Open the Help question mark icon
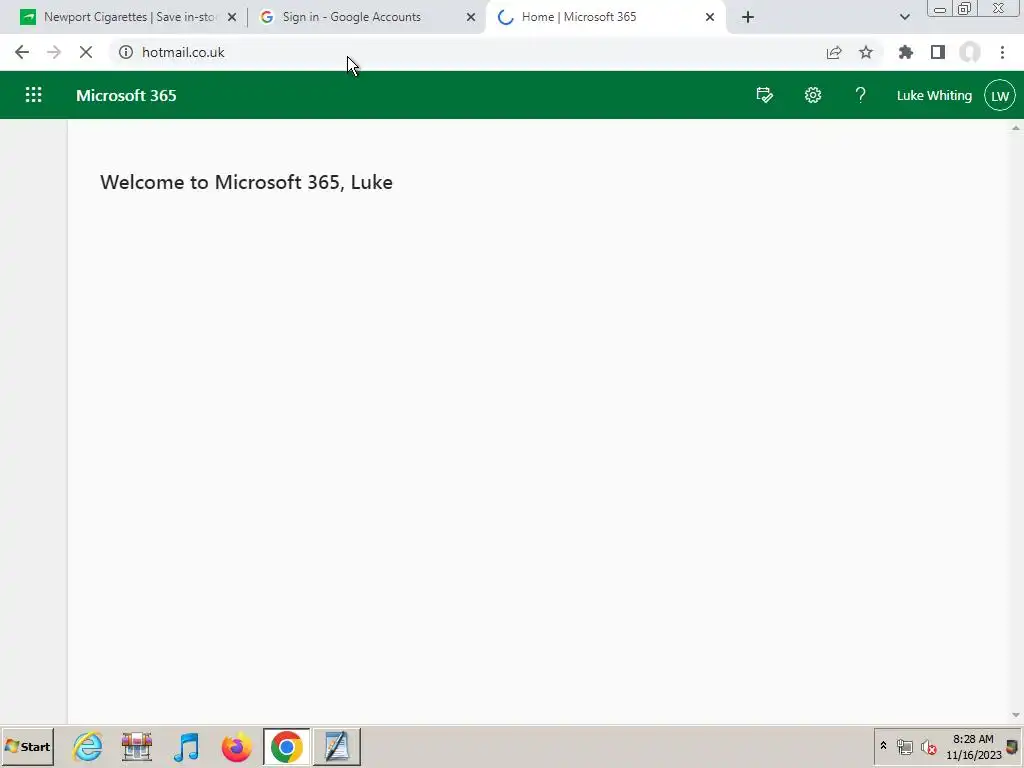This screenshot has width=1024, height=768. pos(860,95)
